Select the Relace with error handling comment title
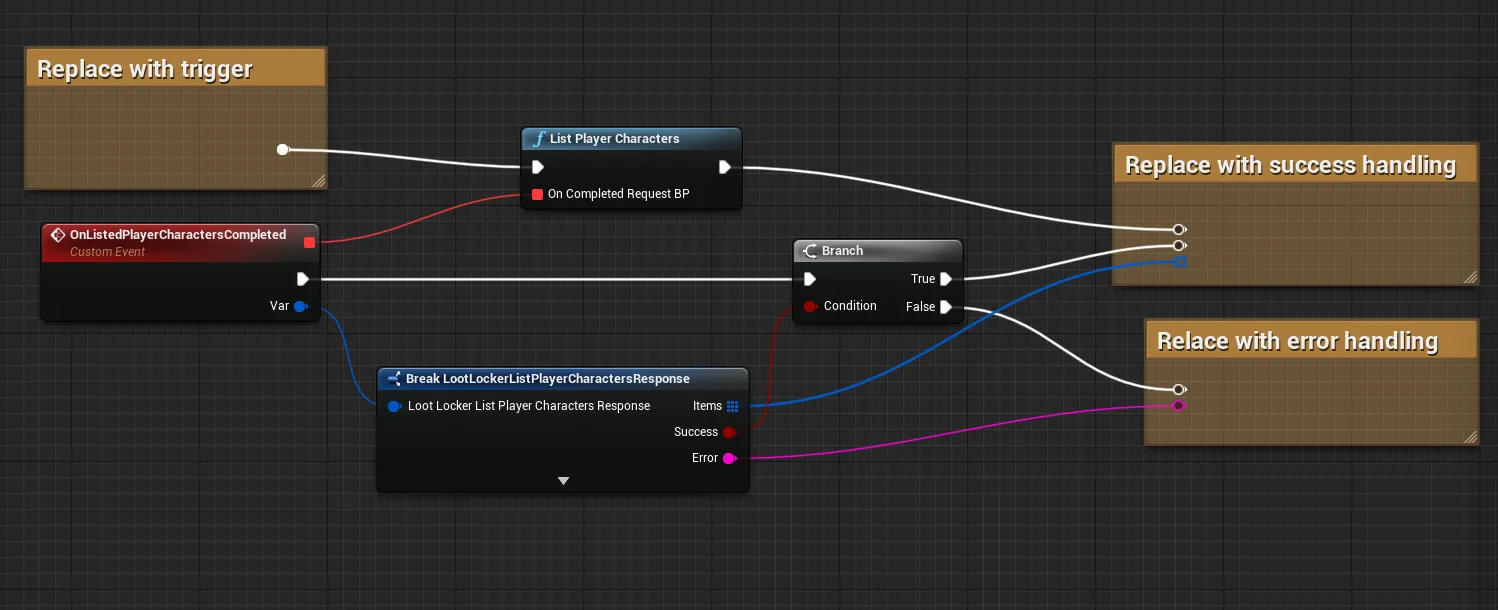 tap(1297, 341)
